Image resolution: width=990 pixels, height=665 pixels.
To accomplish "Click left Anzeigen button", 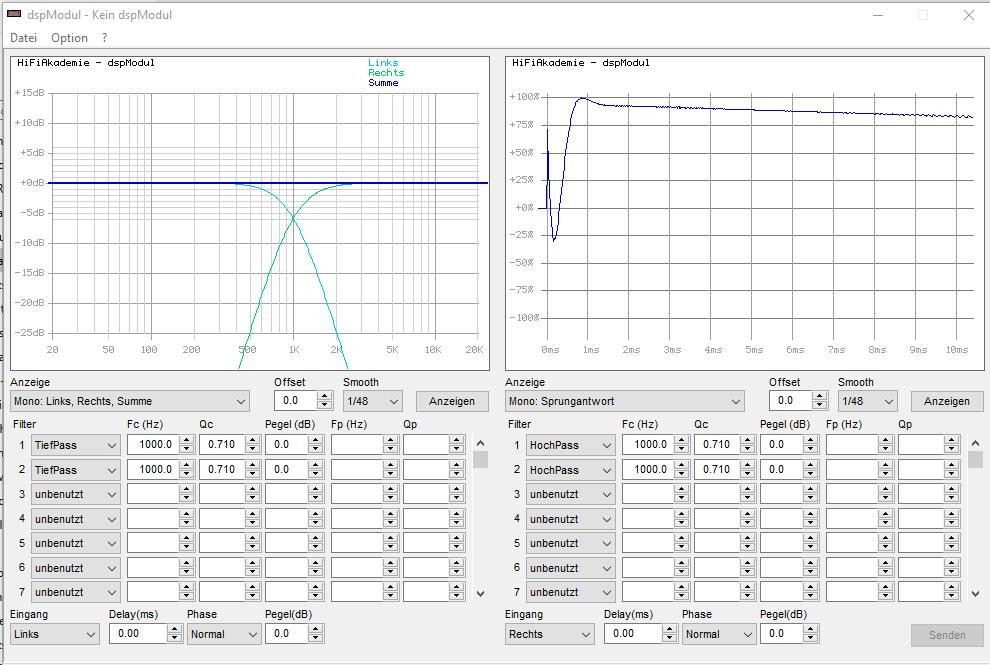I will pos(452,401).
